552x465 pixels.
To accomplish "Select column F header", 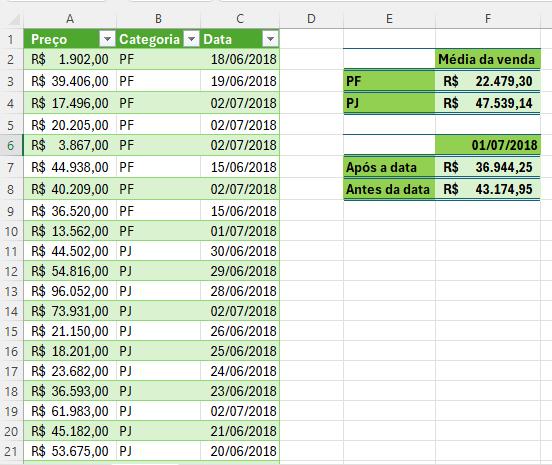I will pos(488,19).
